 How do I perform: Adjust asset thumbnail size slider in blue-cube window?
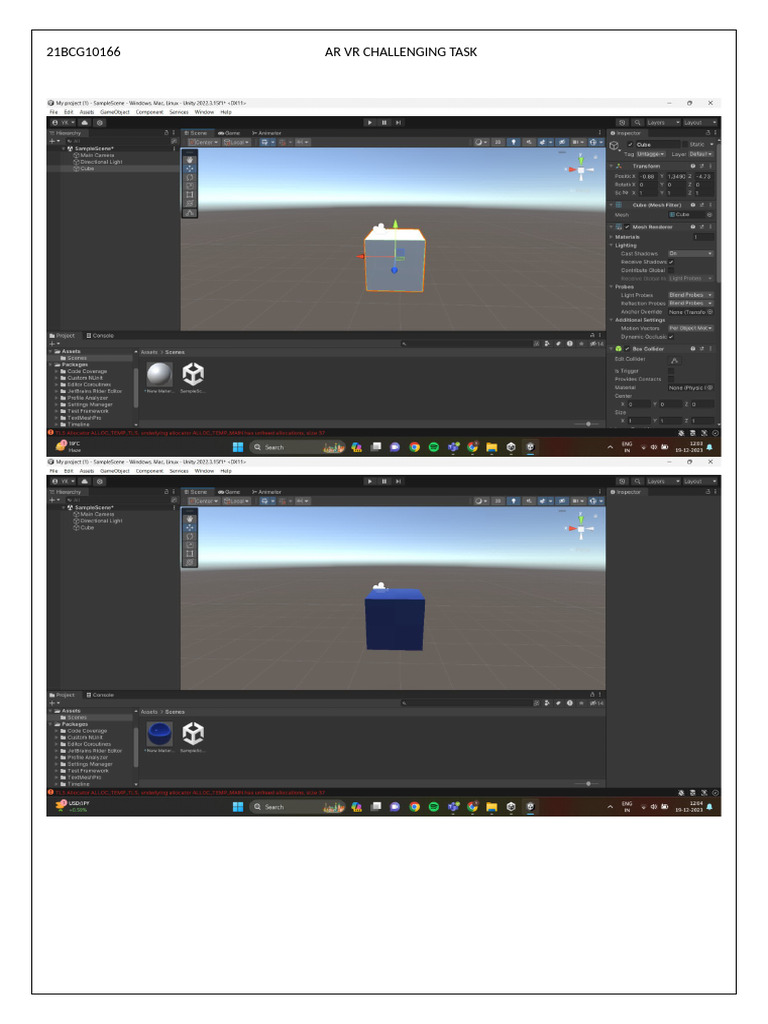(x=588, y=784)
